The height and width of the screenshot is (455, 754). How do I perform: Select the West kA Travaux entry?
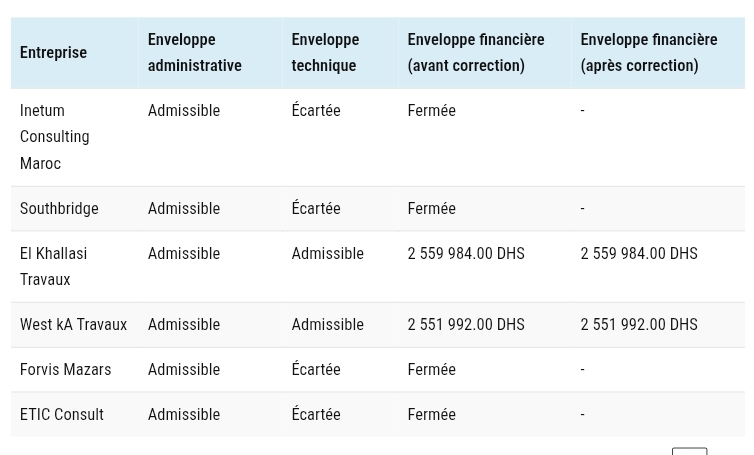pos(73,324)
